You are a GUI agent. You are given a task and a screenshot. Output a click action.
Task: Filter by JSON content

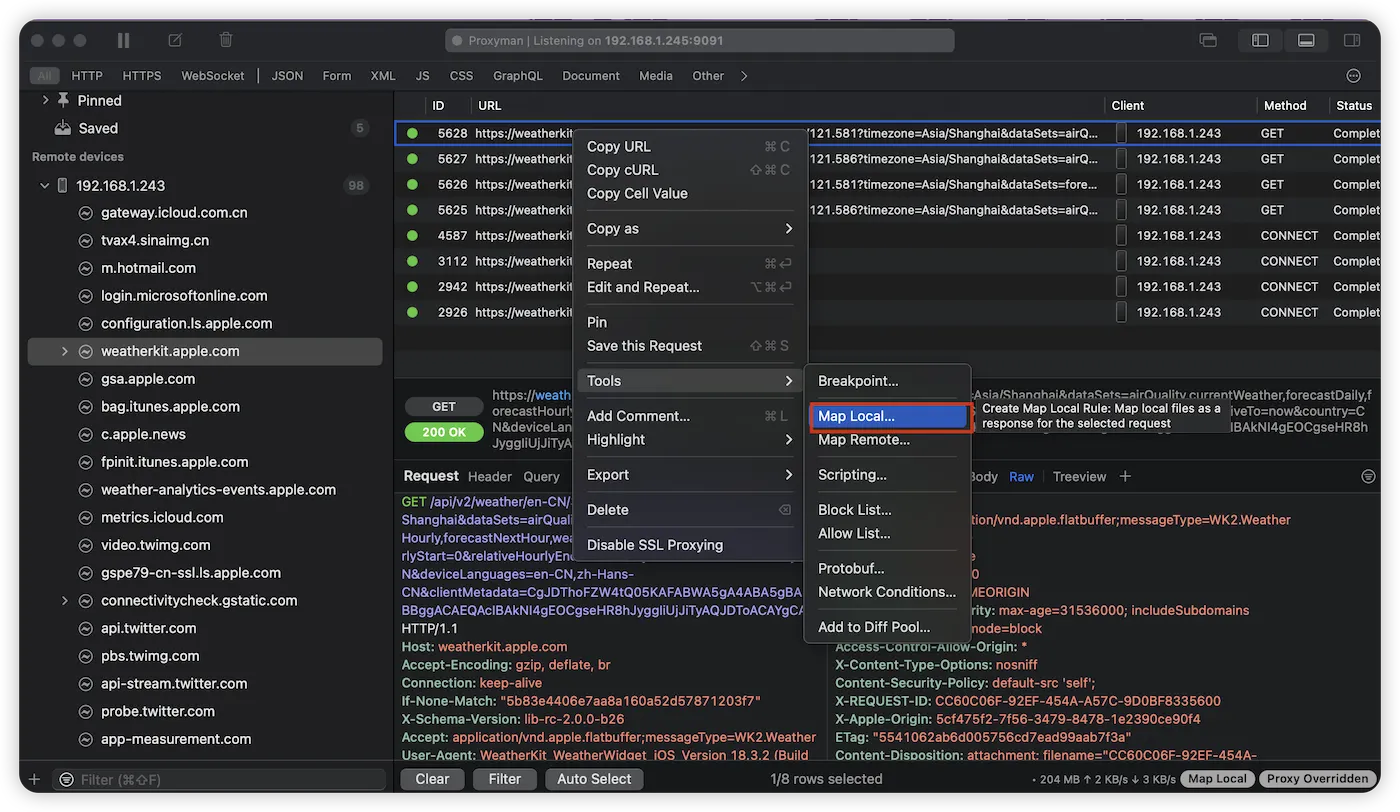(x=287, y=76)
